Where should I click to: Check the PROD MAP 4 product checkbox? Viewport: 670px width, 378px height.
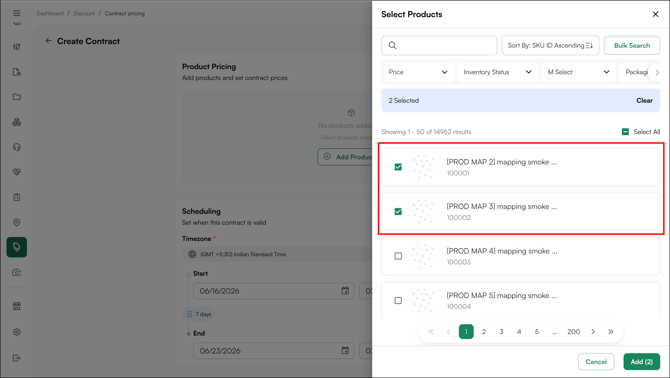[x=398, y=256]
